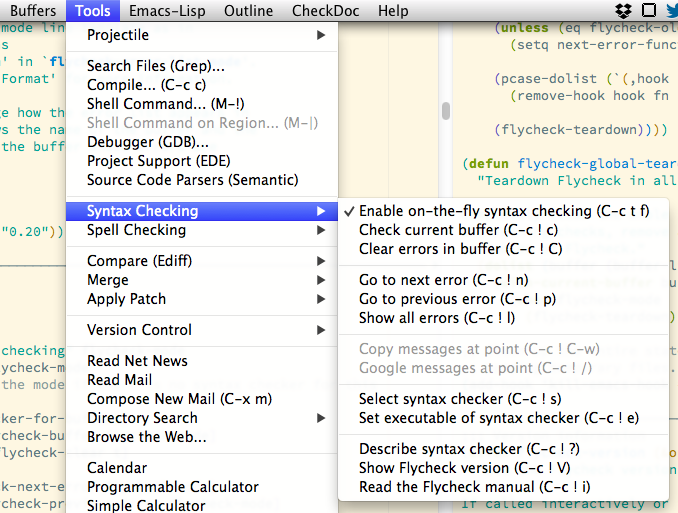The width and height of the screenshot is (678, 513).
Task: Click the Dropbox icon in menu bar
Action: click(x=624, y=11)
